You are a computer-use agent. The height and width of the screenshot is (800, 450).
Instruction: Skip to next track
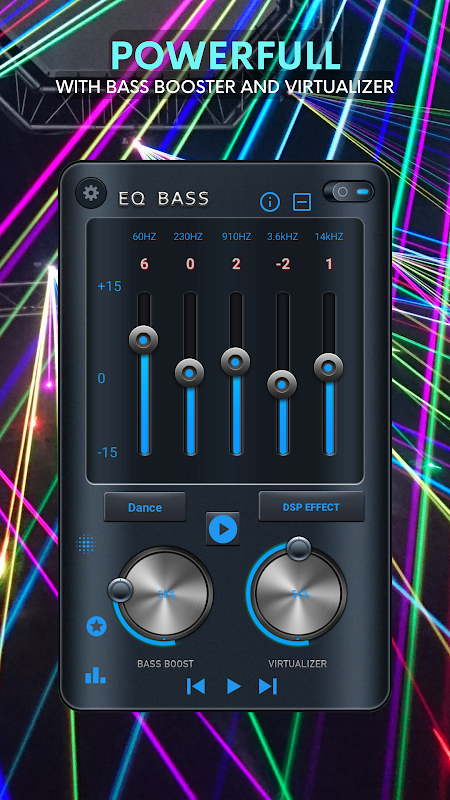268,686
